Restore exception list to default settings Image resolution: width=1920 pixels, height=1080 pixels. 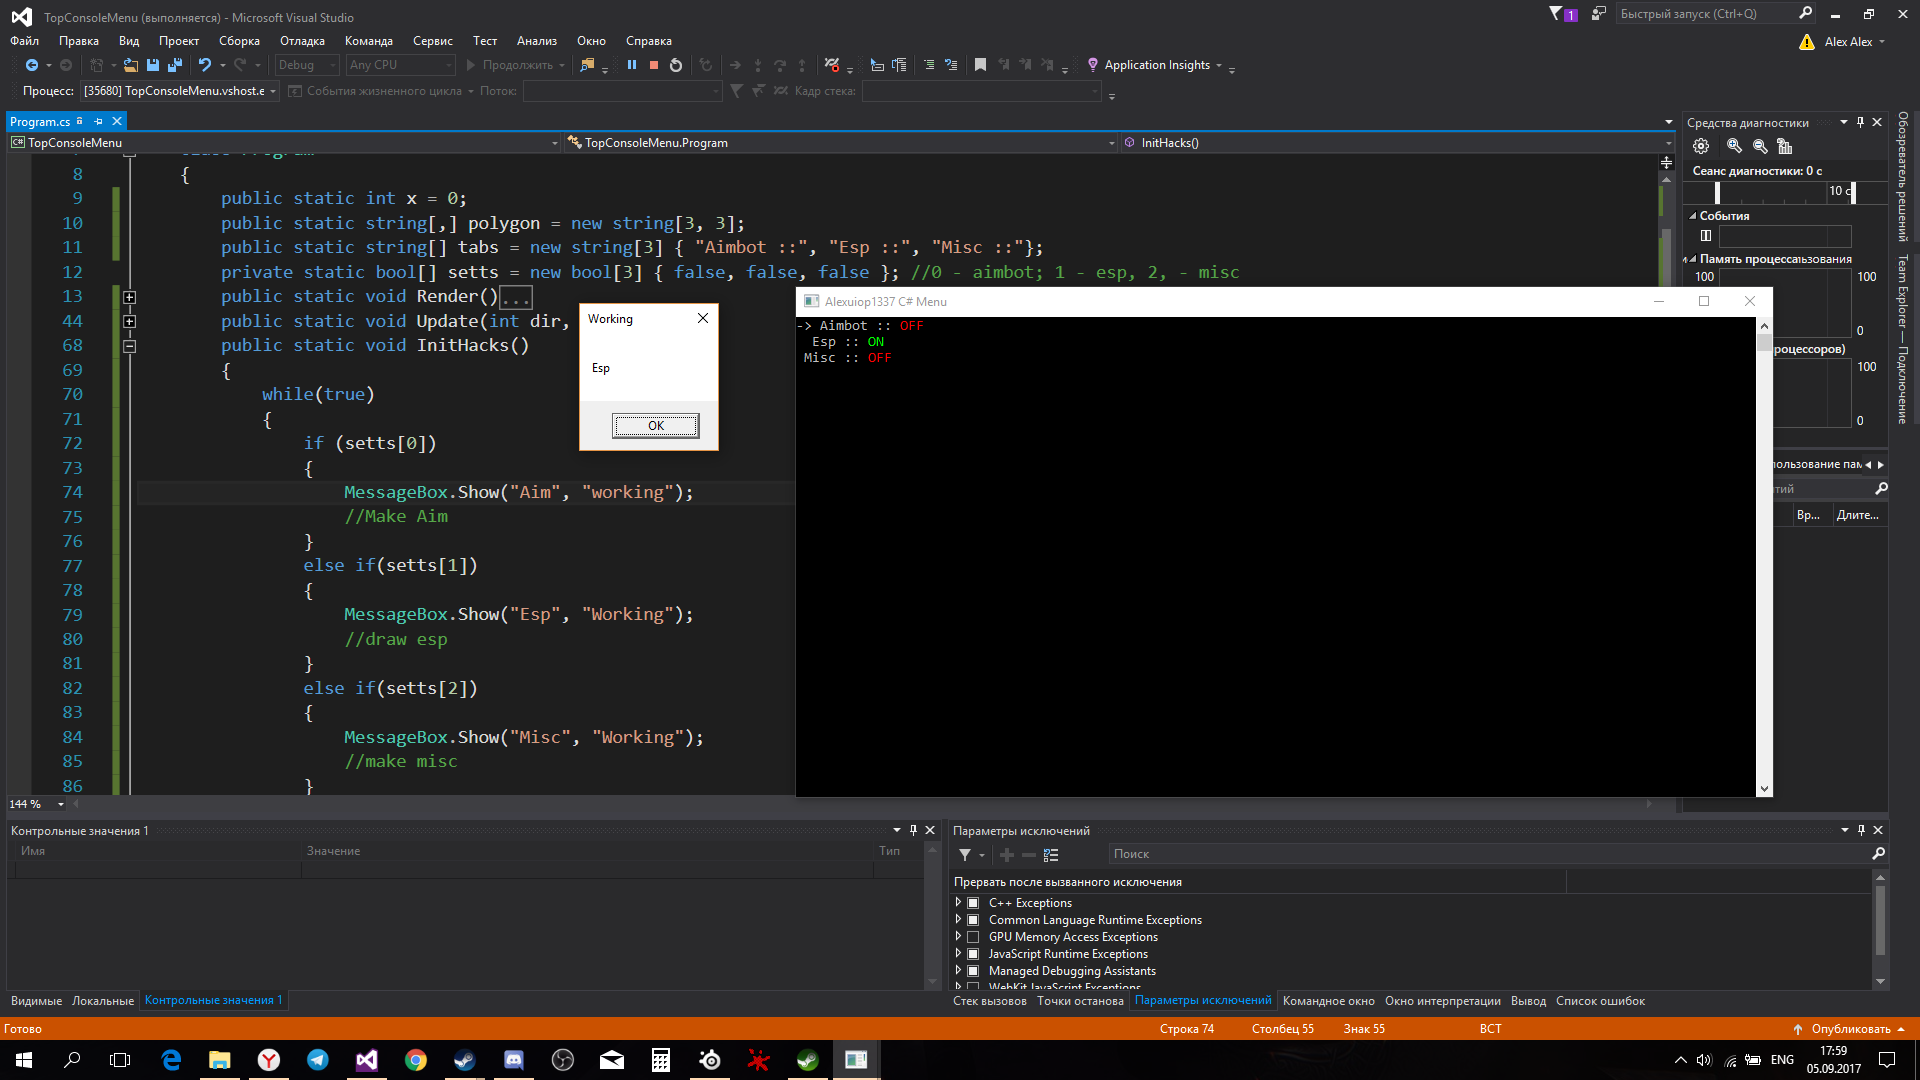pos(1051,855)
